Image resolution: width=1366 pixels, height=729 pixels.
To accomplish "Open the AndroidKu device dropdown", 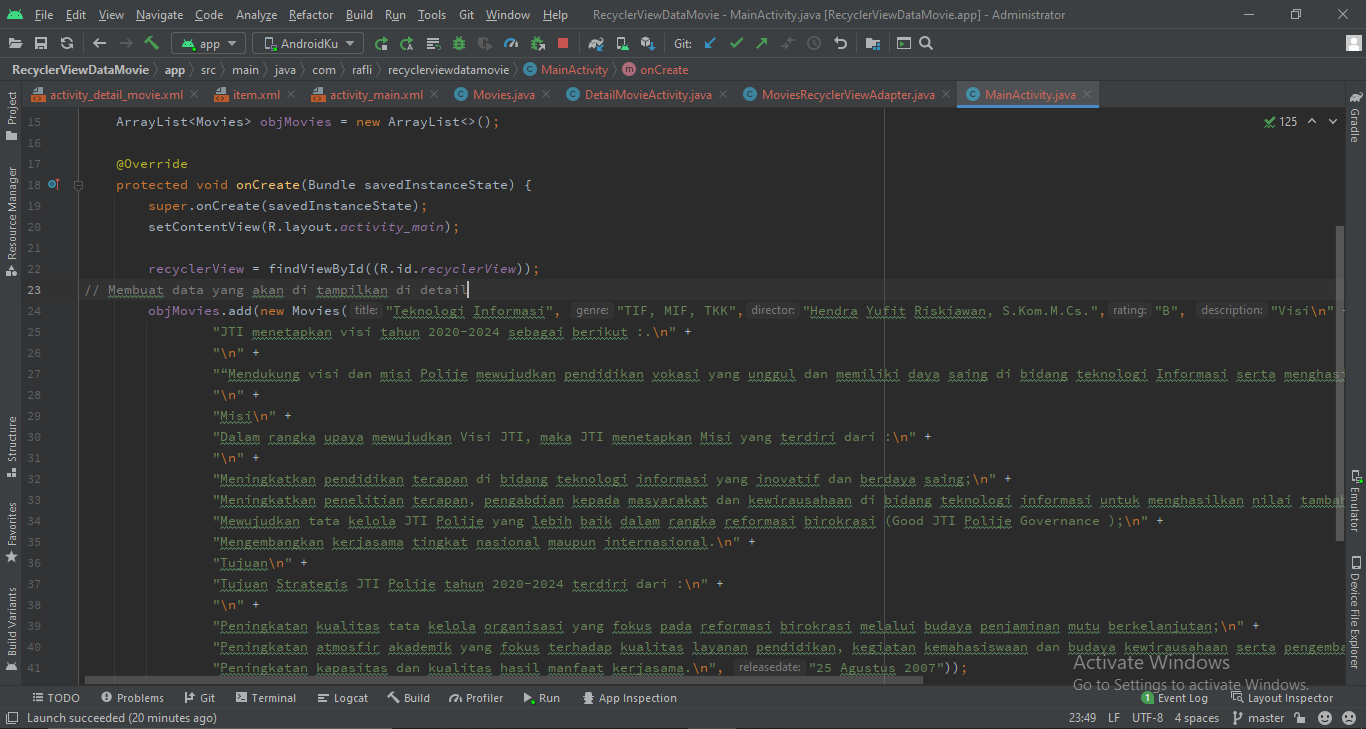I will point(308,43).
